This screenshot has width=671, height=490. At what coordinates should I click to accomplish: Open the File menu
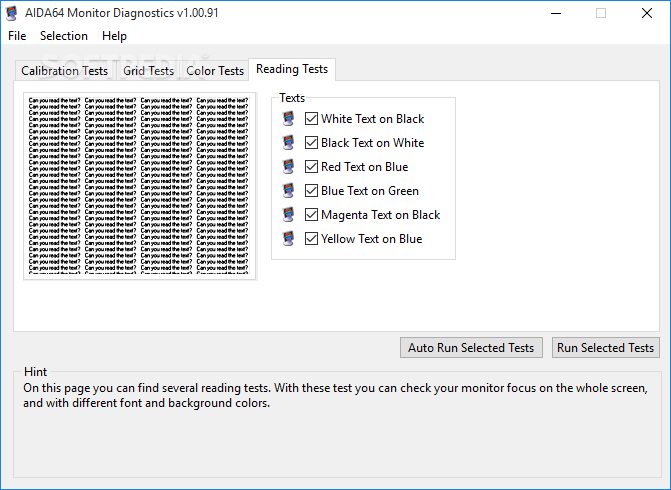(17, 36)
